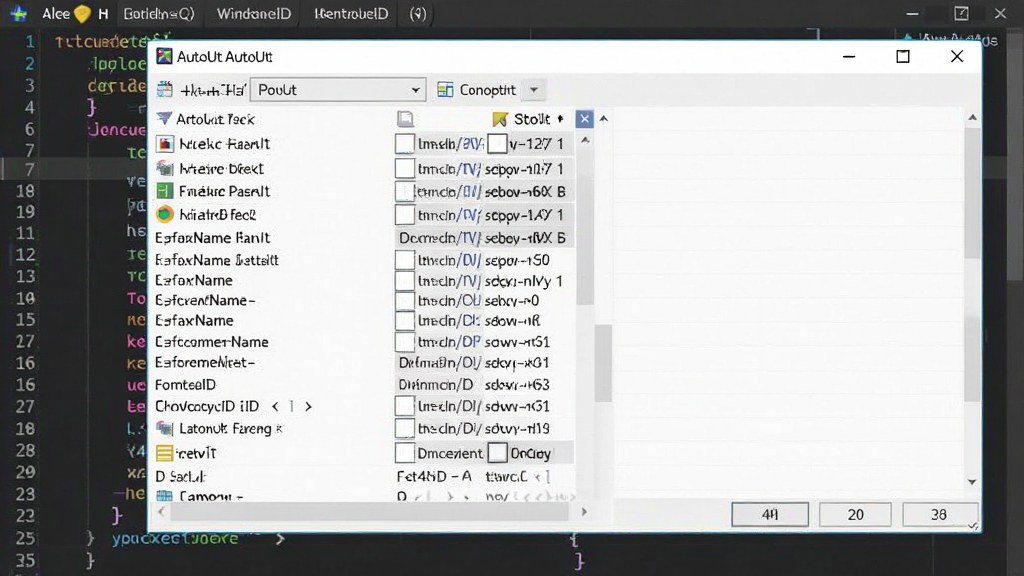Click the AutoUt window title icon
Image resolution: width=1024 pixels, height=576 pixels.
164,56
